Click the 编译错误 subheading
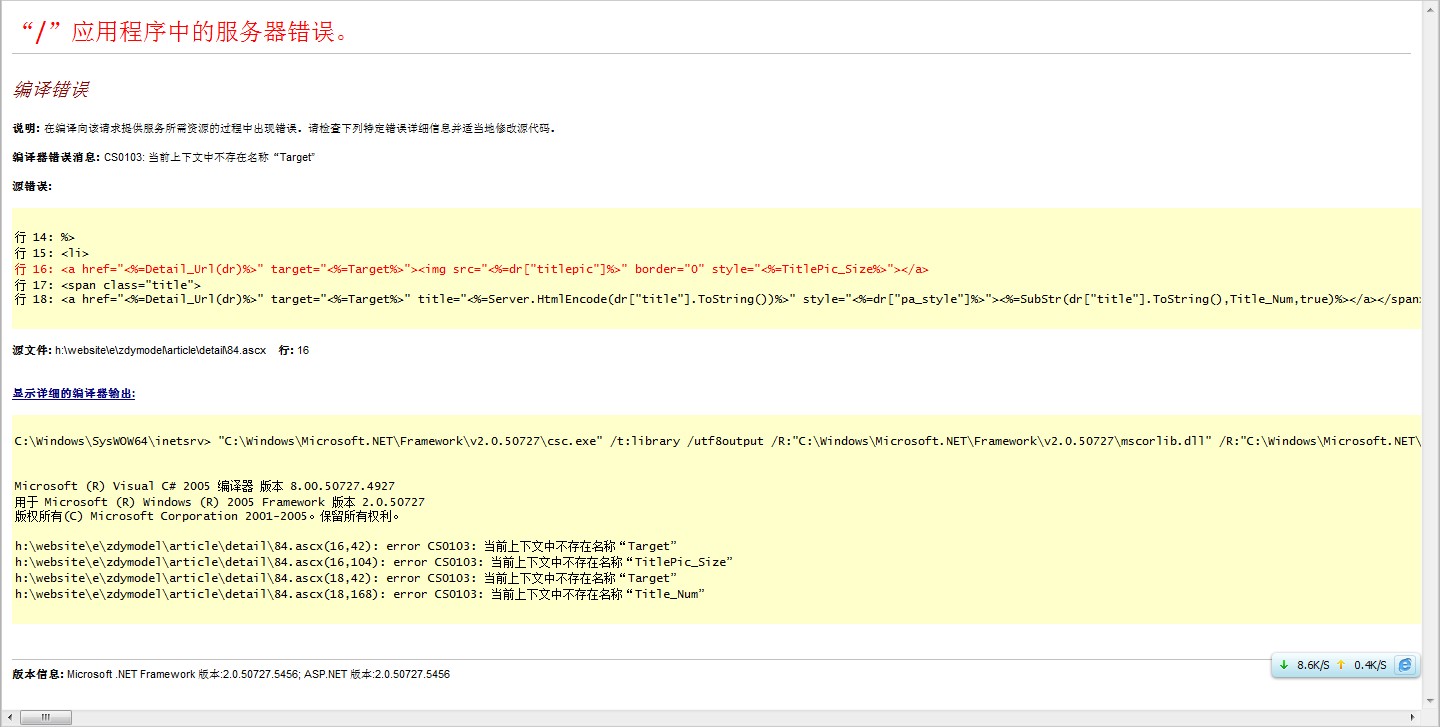1440x727 pixels. pos(51,90)
